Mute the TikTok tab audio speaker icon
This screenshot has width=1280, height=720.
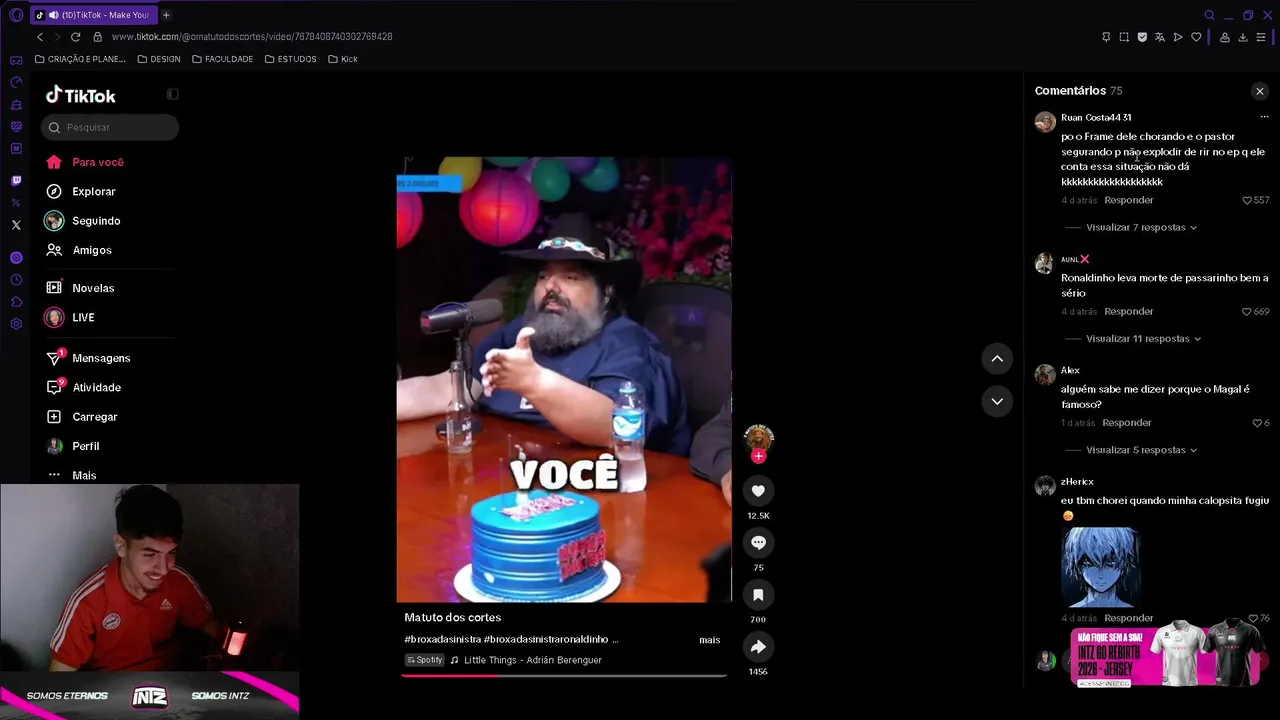click(x=53, y=15)
